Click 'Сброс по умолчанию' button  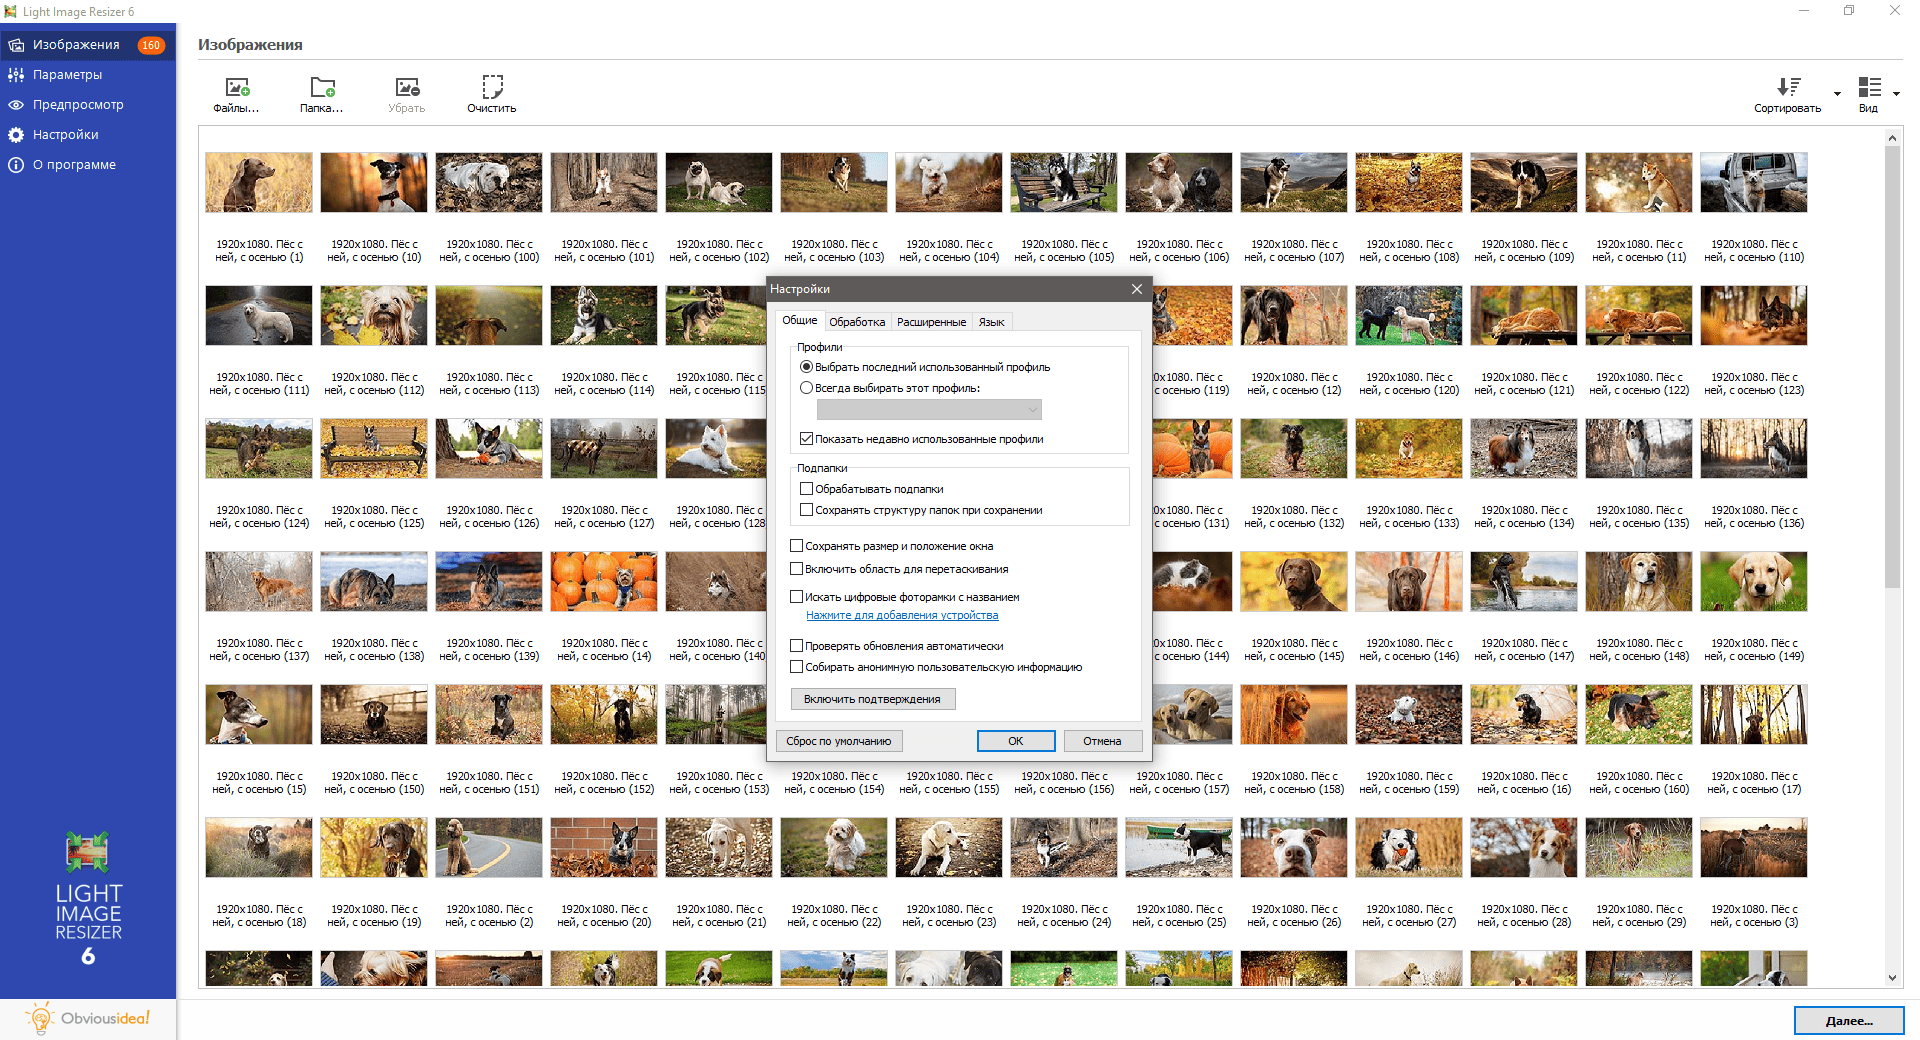(838, 741)
